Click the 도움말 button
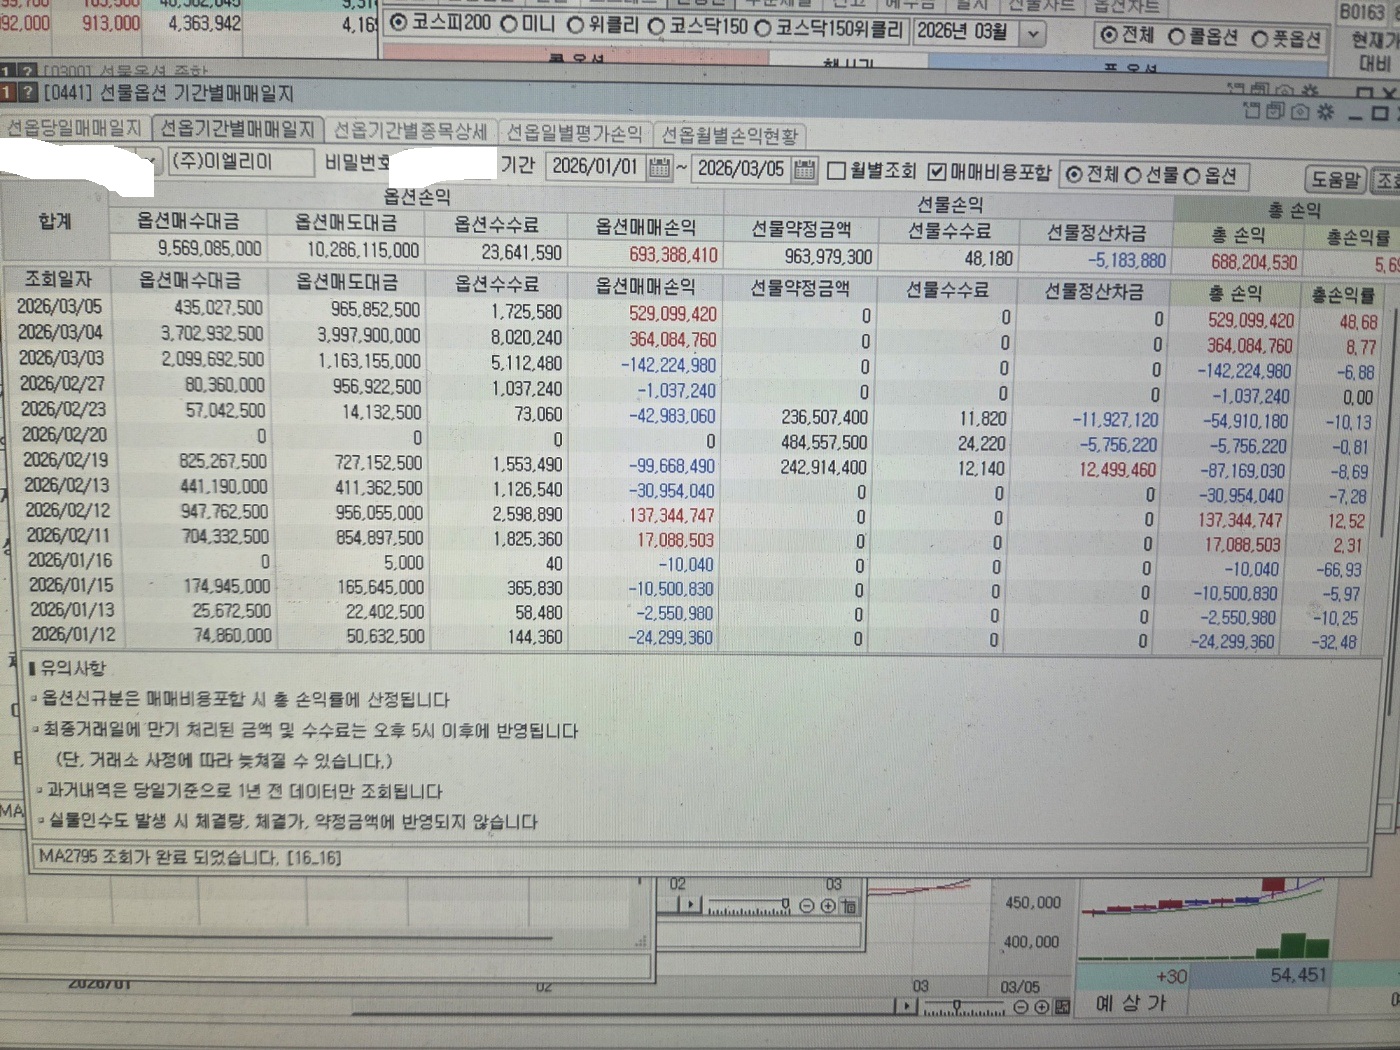Screen dimensions: 1400x1050 coord(1336,180)
